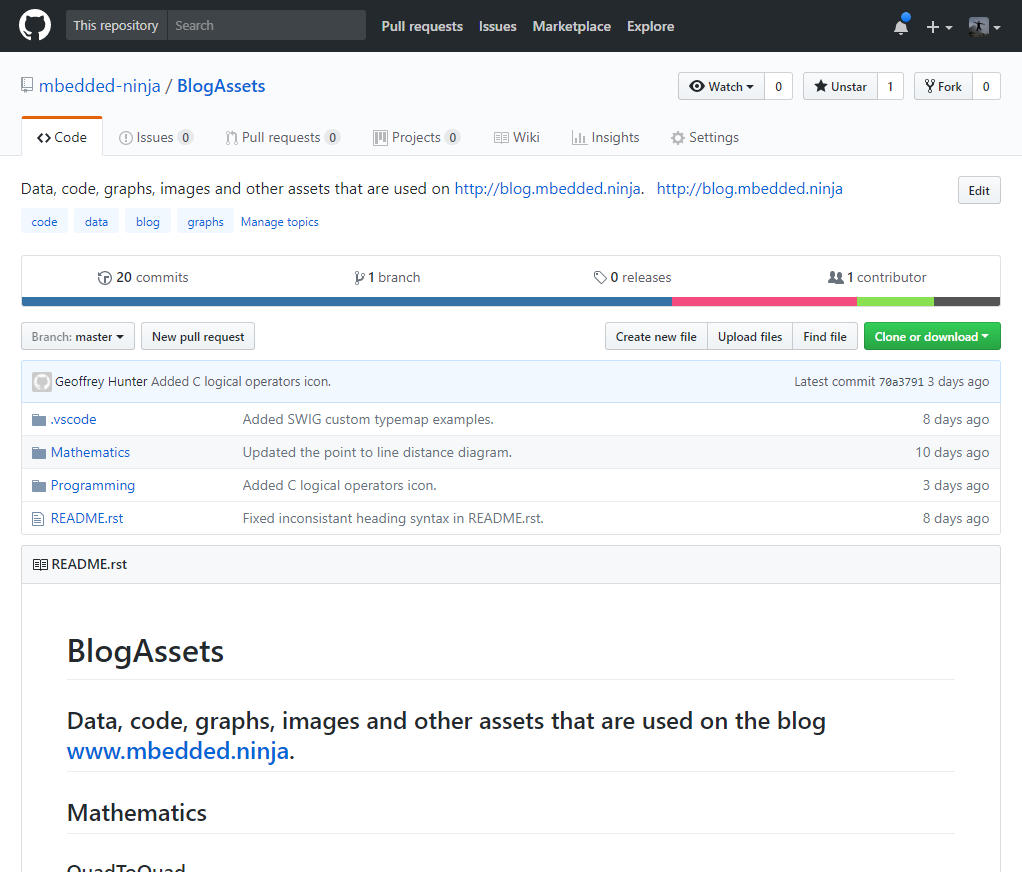
Task: Click the Geoffrey Hunter commit avatar
Action: pyautogui.click(x=42, y=382)
